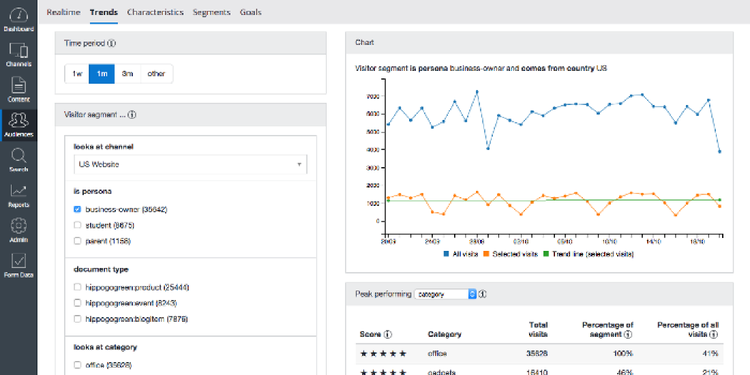Click the green trend line start point
Screen dimensions: 750x375
click(x=388, y=200)
